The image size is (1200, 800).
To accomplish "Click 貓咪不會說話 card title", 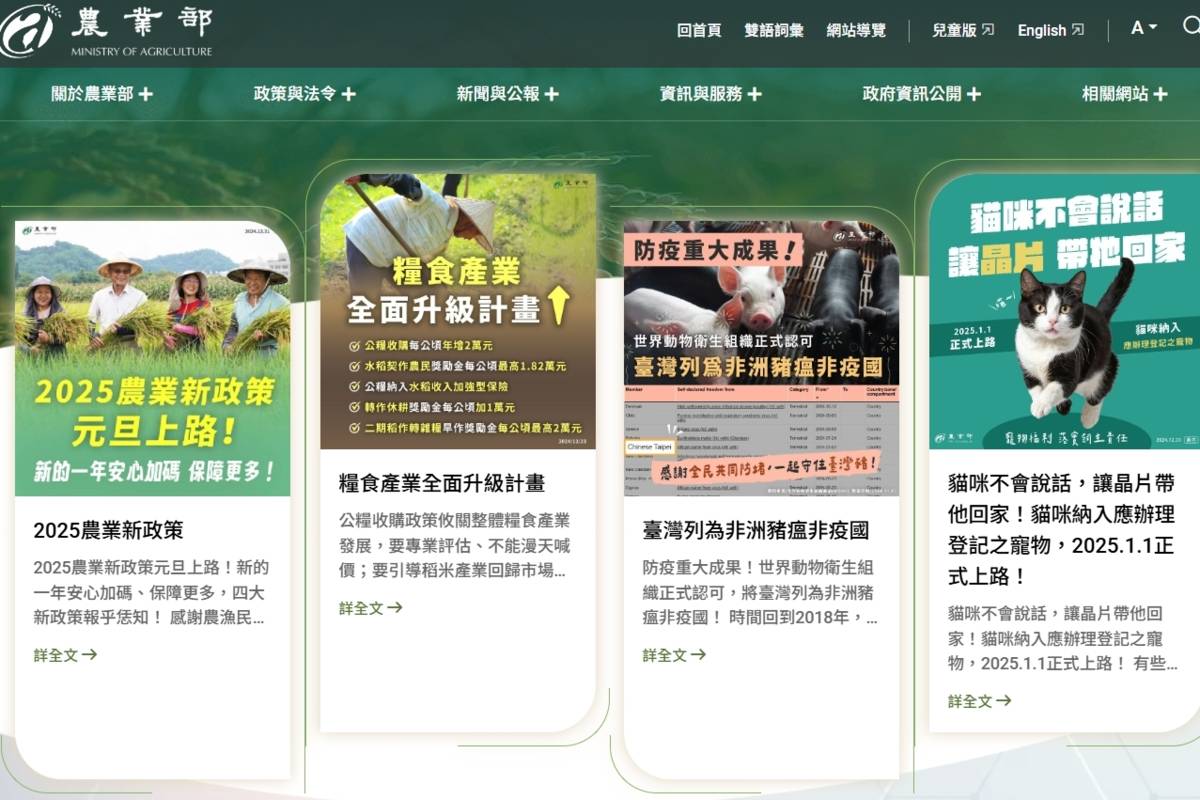I will [1061, 530].
